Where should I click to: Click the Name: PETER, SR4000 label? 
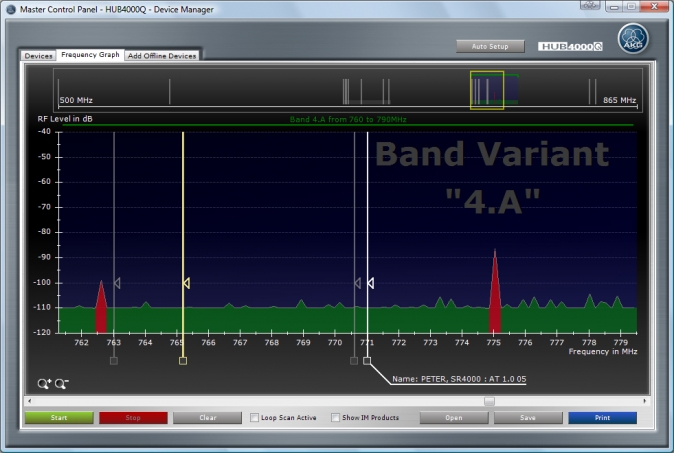459,379
